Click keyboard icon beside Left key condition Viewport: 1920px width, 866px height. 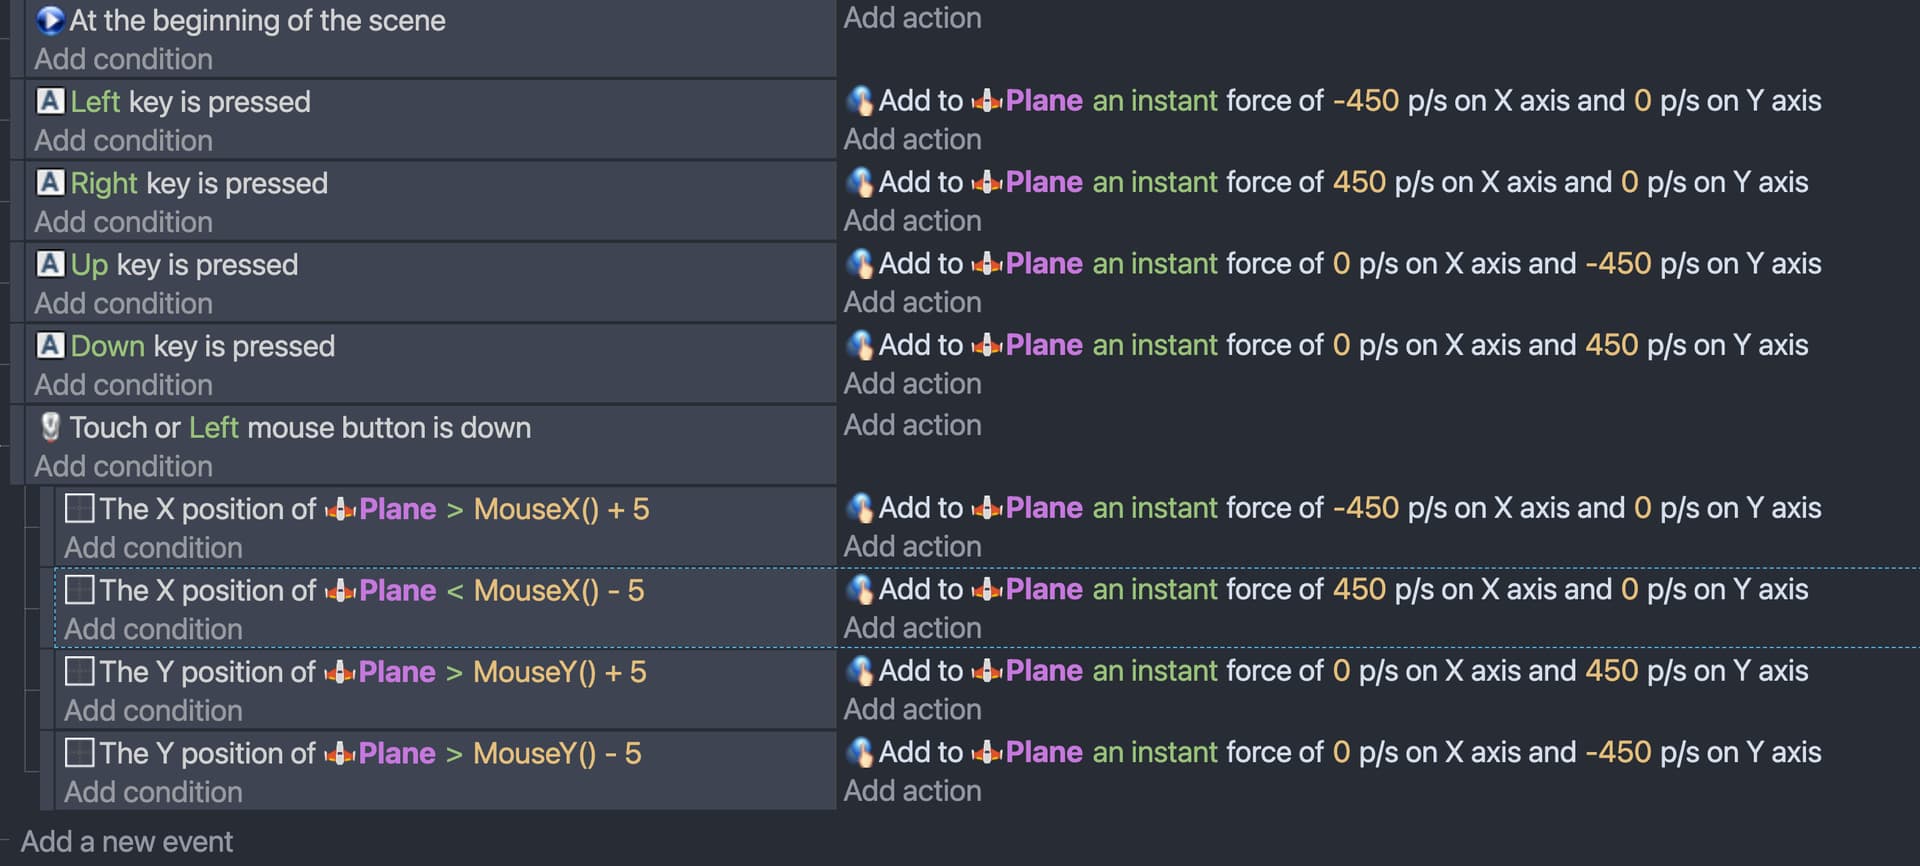click(50, 101)
